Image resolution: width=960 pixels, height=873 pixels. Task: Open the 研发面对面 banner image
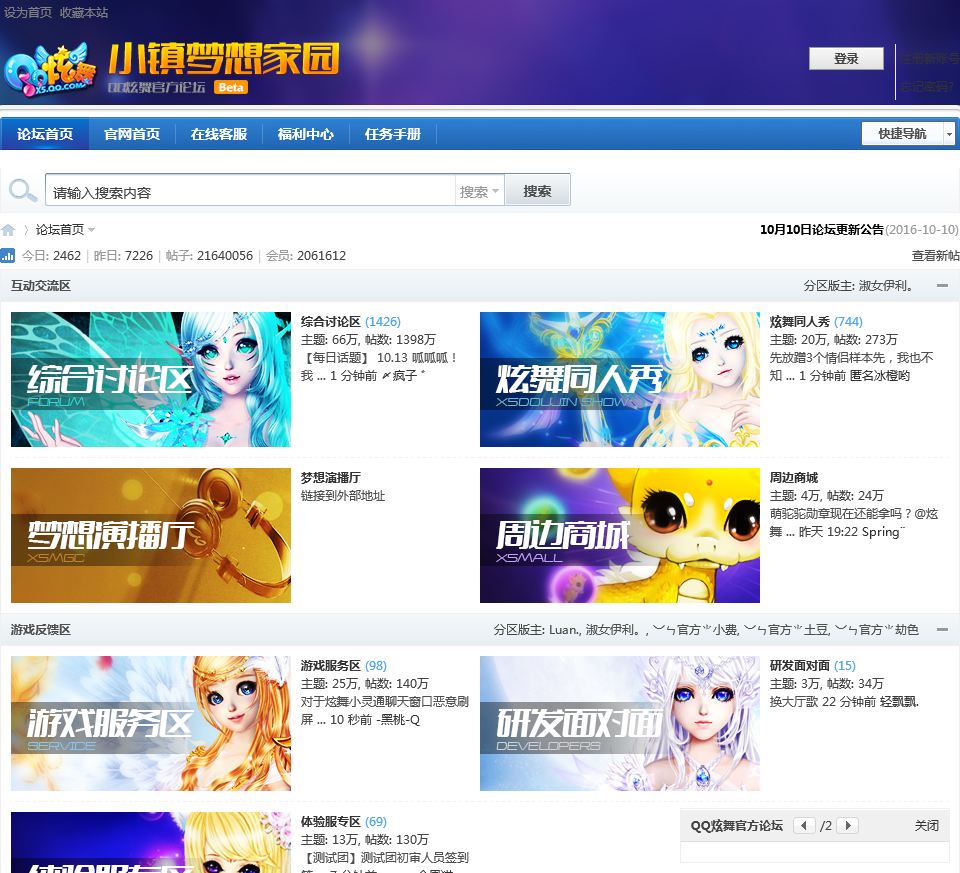tap(620, 724)
